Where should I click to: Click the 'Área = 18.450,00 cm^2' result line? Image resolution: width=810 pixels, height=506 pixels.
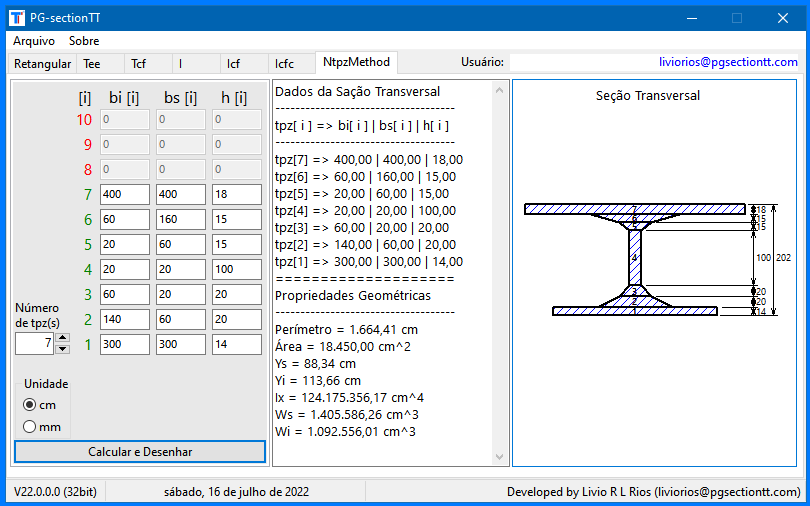point(343,347)
